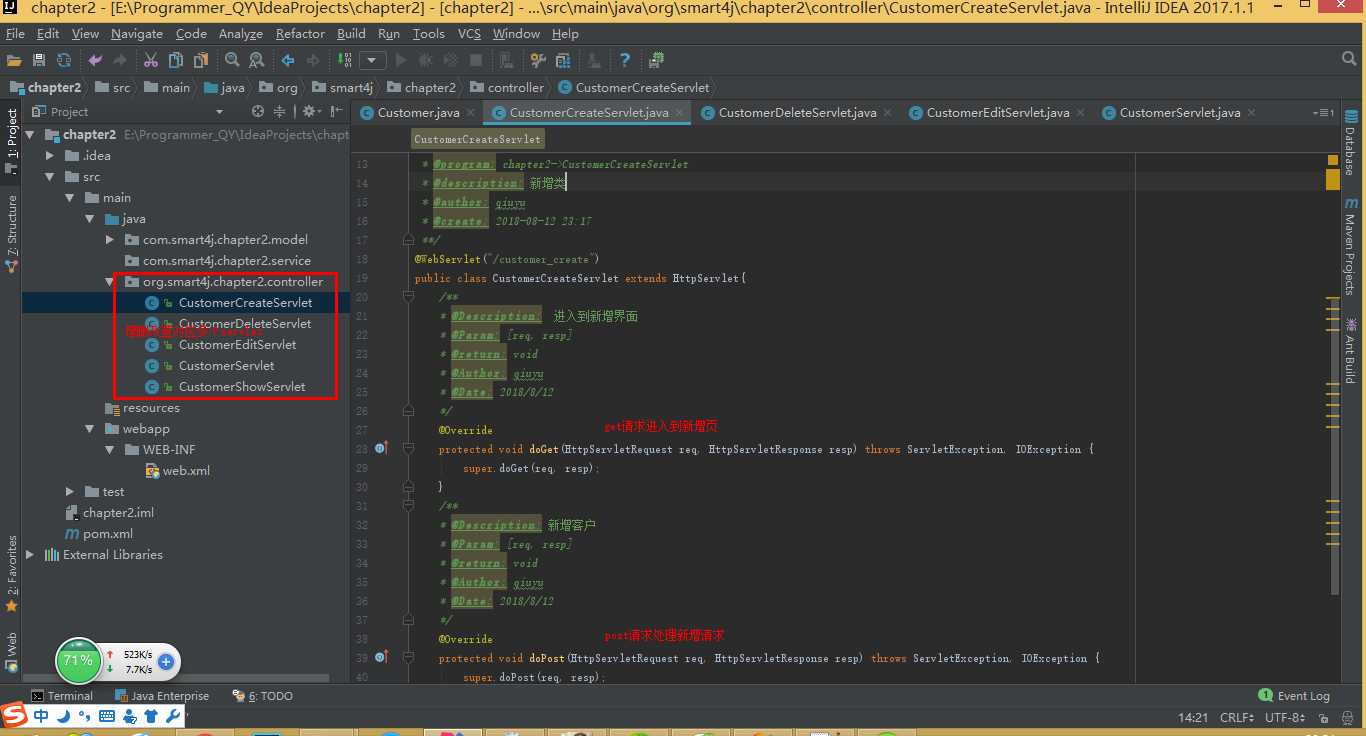The image size is (1366, 736).
Task: Click doPost override gutter icon
Action: (x=380, y=657)
